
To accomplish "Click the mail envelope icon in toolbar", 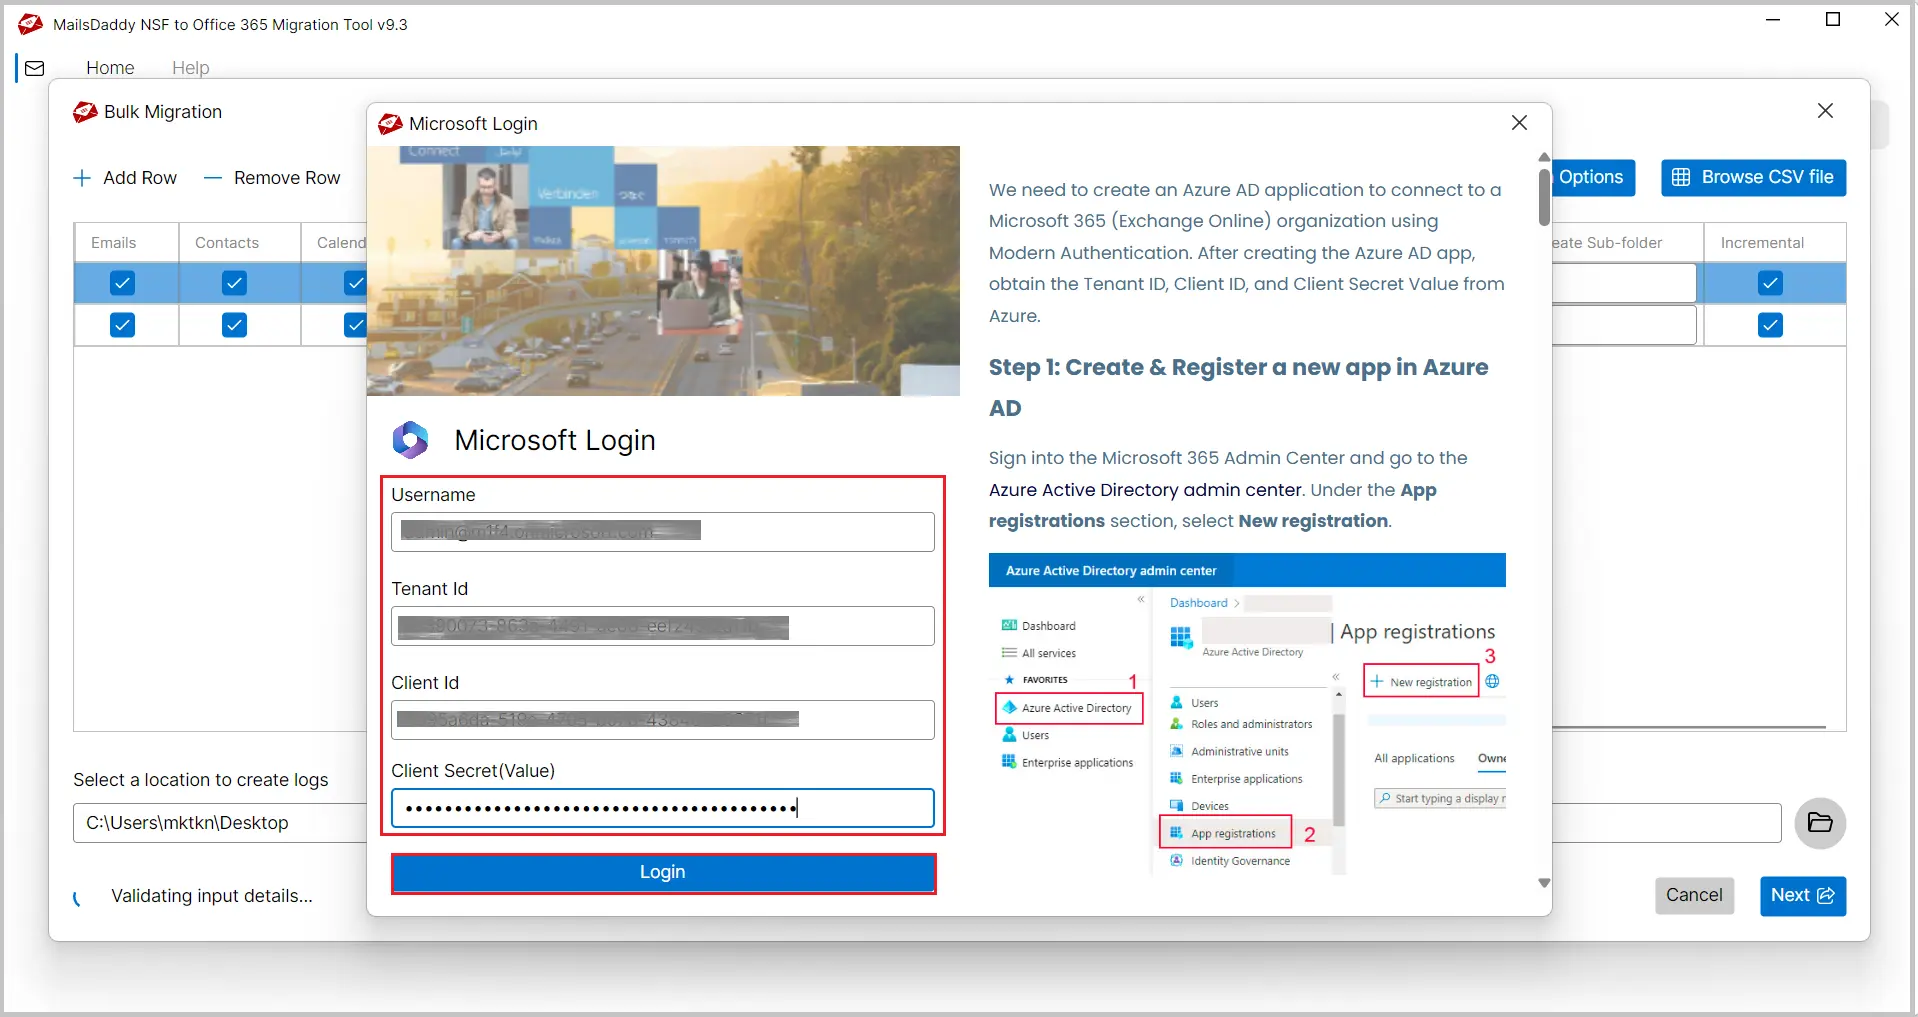I will point(35,68).
